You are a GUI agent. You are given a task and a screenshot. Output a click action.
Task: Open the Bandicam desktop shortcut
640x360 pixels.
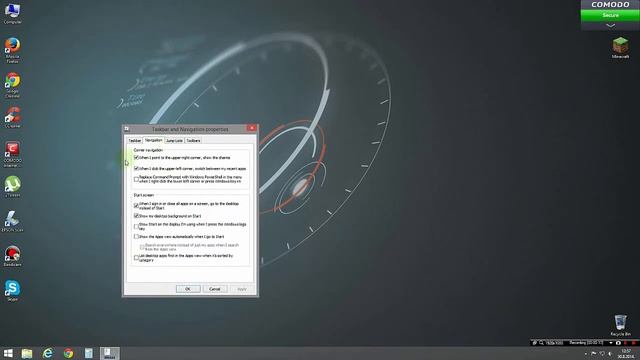point(12,256)
